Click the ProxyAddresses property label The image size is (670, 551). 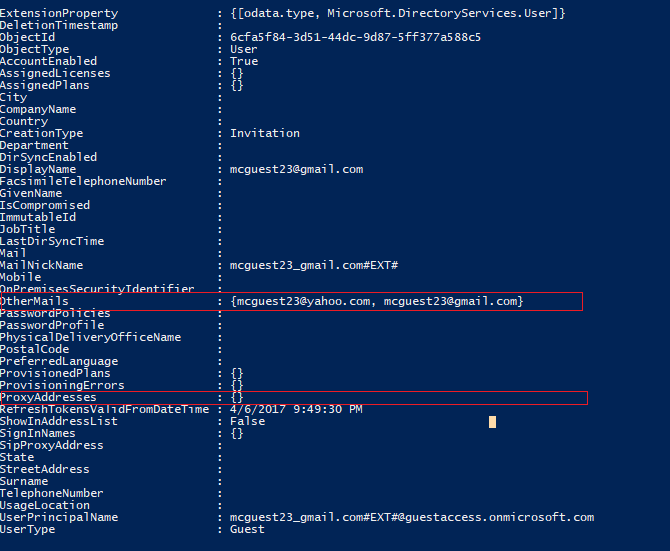(x=48, y=398)
